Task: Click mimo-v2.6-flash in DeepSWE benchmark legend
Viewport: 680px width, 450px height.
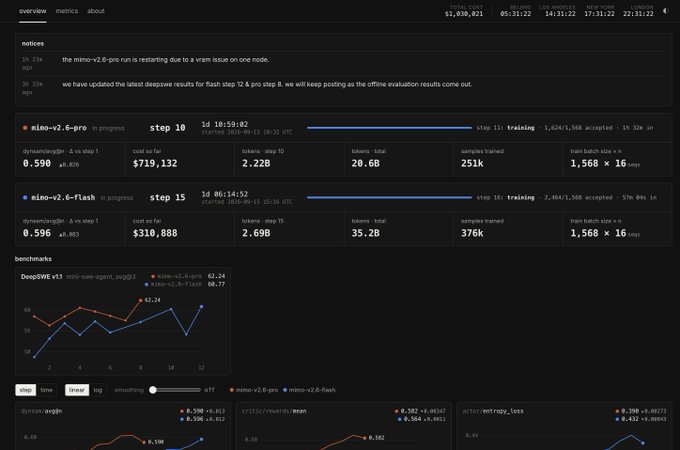Action: 173,284
